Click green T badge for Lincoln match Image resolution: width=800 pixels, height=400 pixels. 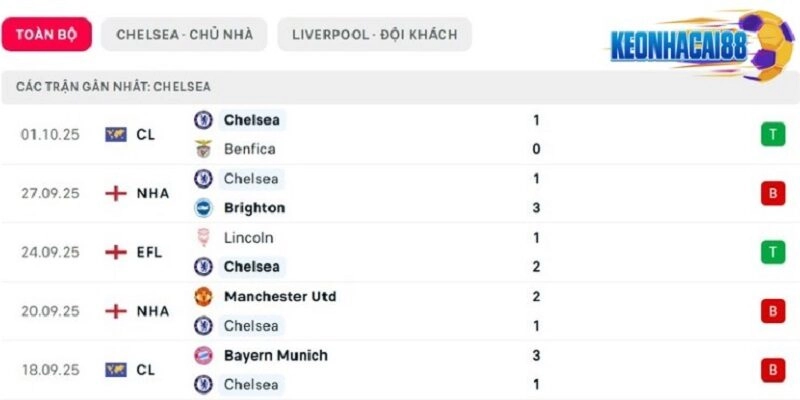coord(772,252)
